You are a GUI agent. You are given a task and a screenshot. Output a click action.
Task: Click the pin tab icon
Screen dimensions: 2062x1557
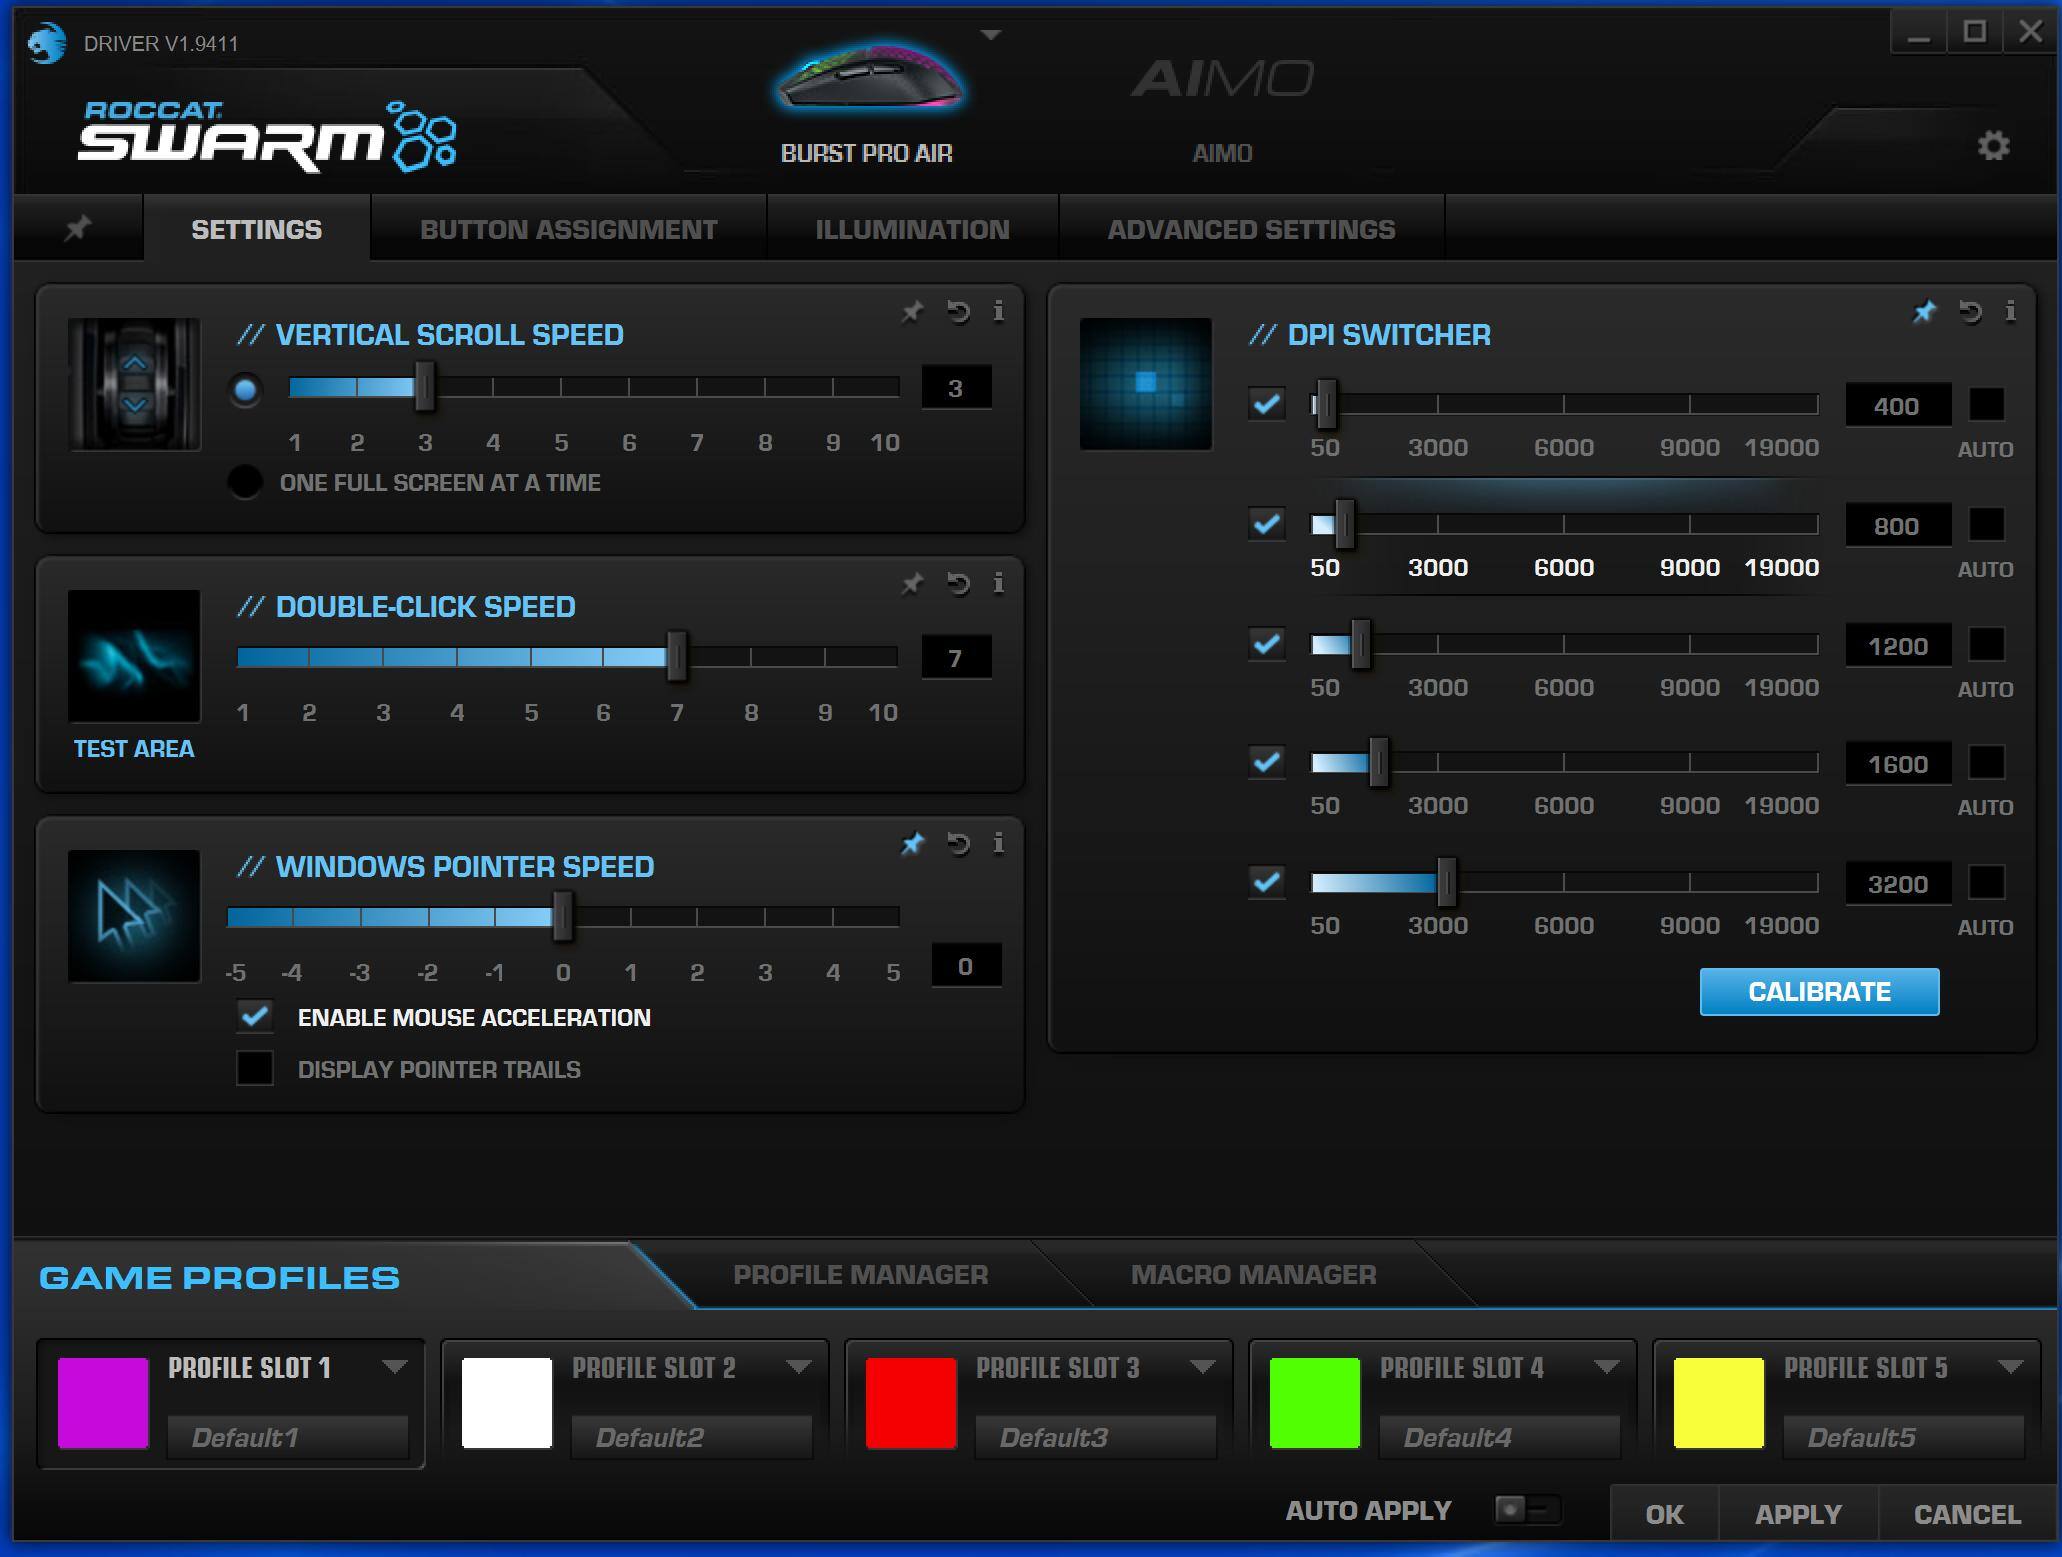pyautogui.click(x=78, y=229)
